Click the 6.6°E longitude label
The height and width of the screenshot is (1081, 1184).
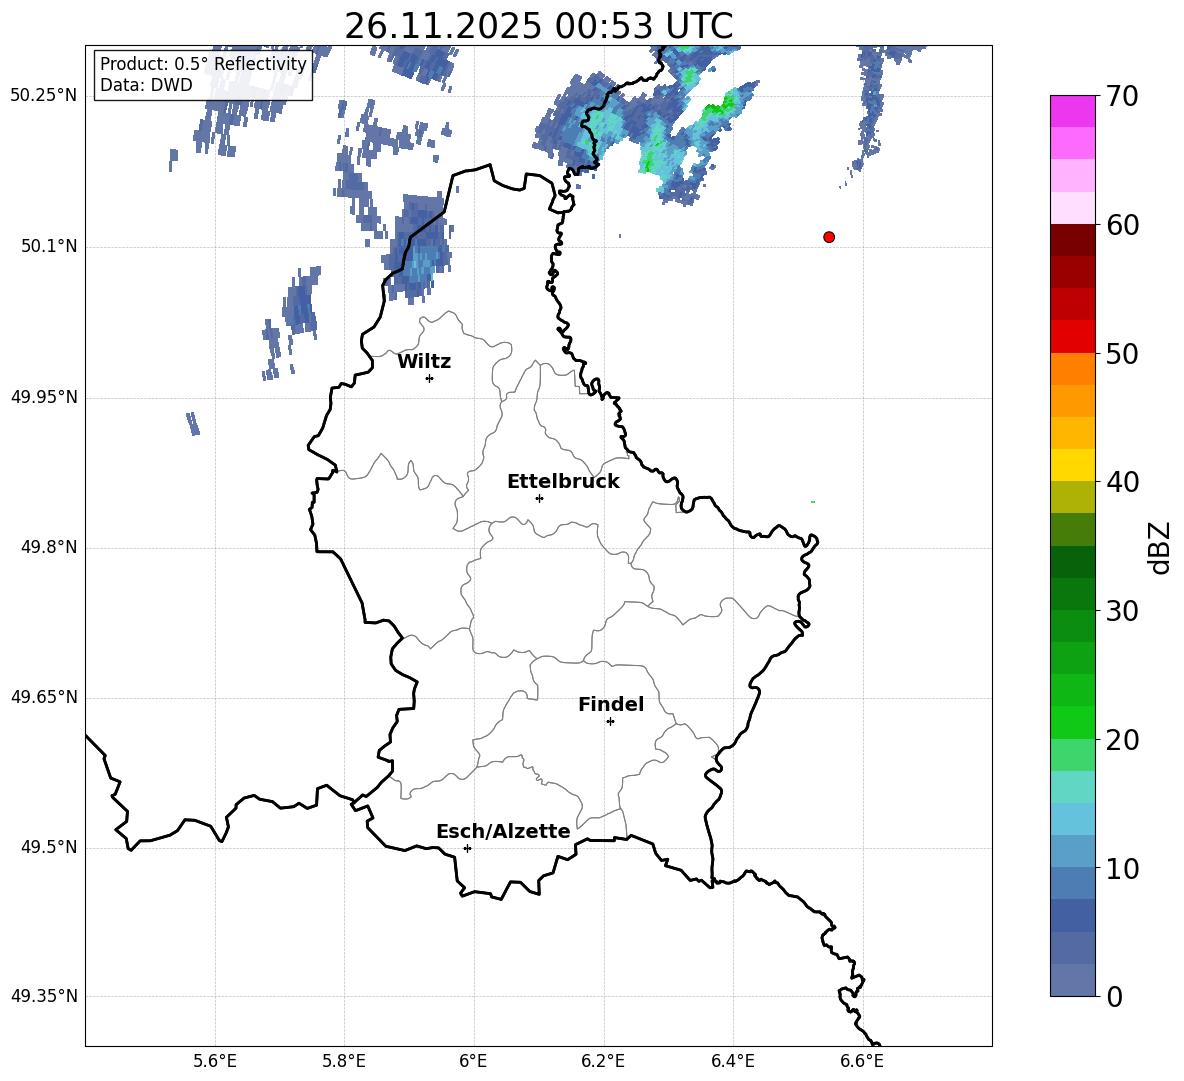coord(862,1061)
